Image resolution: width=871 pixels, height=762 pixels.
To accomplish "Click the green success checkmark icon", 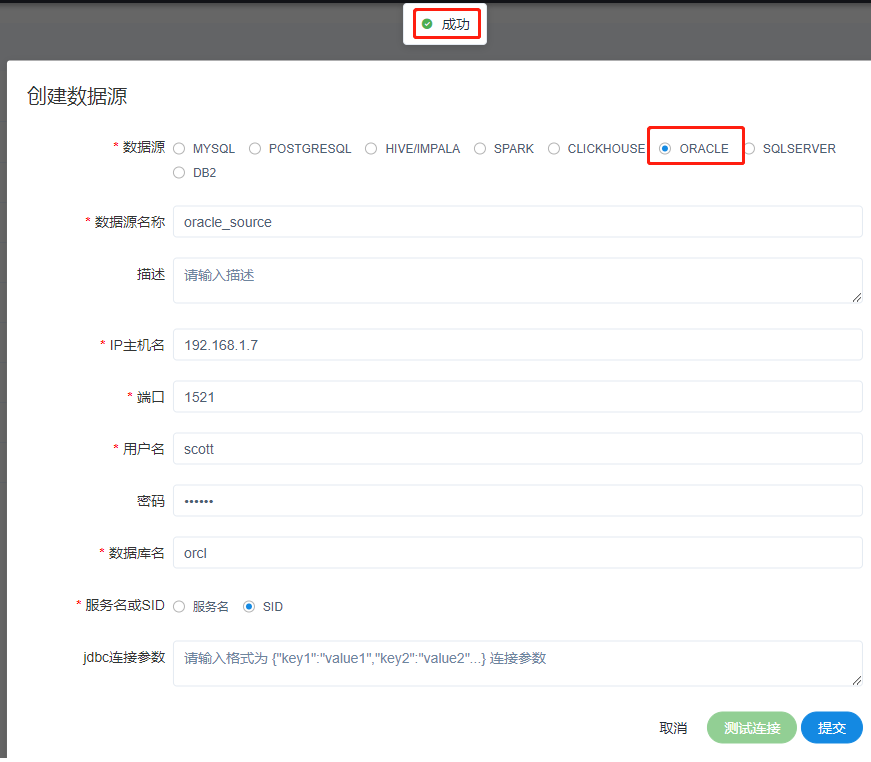I will (428, 22).
